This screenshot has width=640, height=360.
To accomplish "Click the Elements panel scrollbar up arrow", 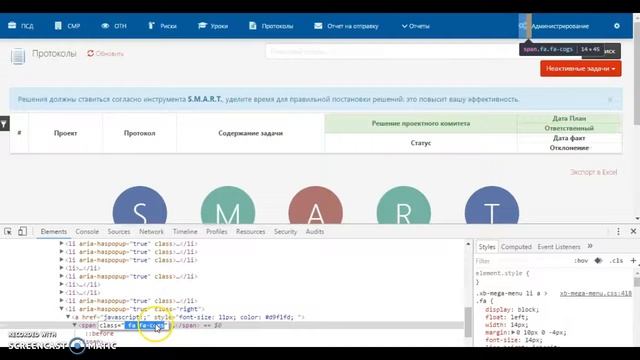I will (x=468, y=244).
